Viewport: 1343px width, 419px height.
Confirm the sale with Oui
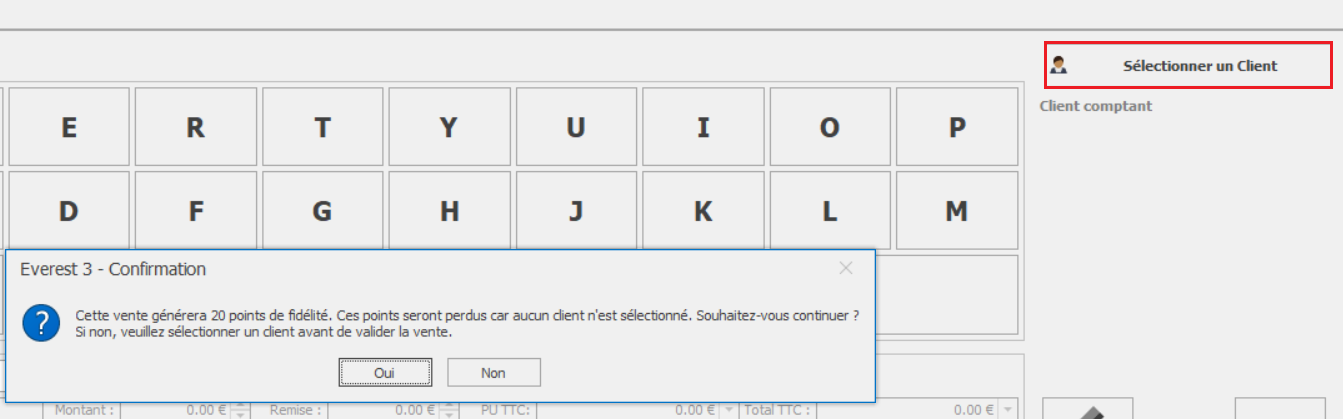(x=385, y=372)
